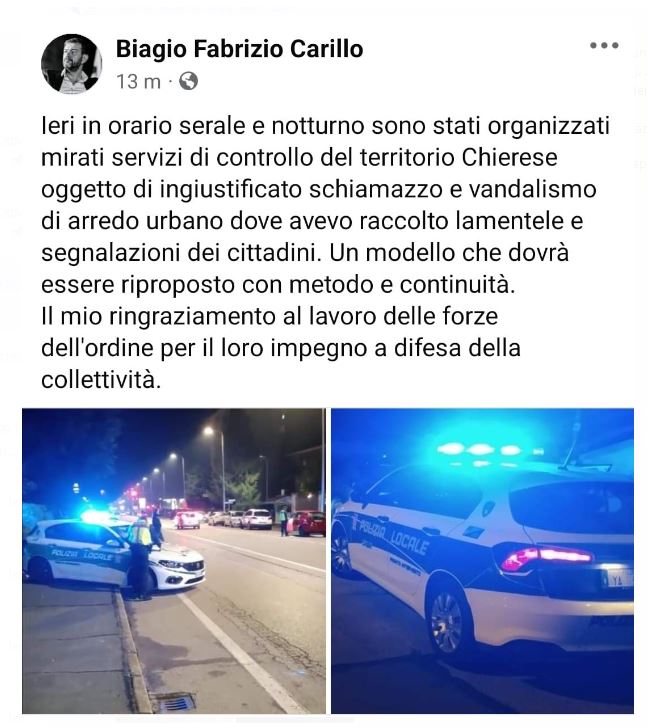Click the final word 'collettività.' in the post
647x728 pixels.
pyautogui.click(x=101, y=380)
